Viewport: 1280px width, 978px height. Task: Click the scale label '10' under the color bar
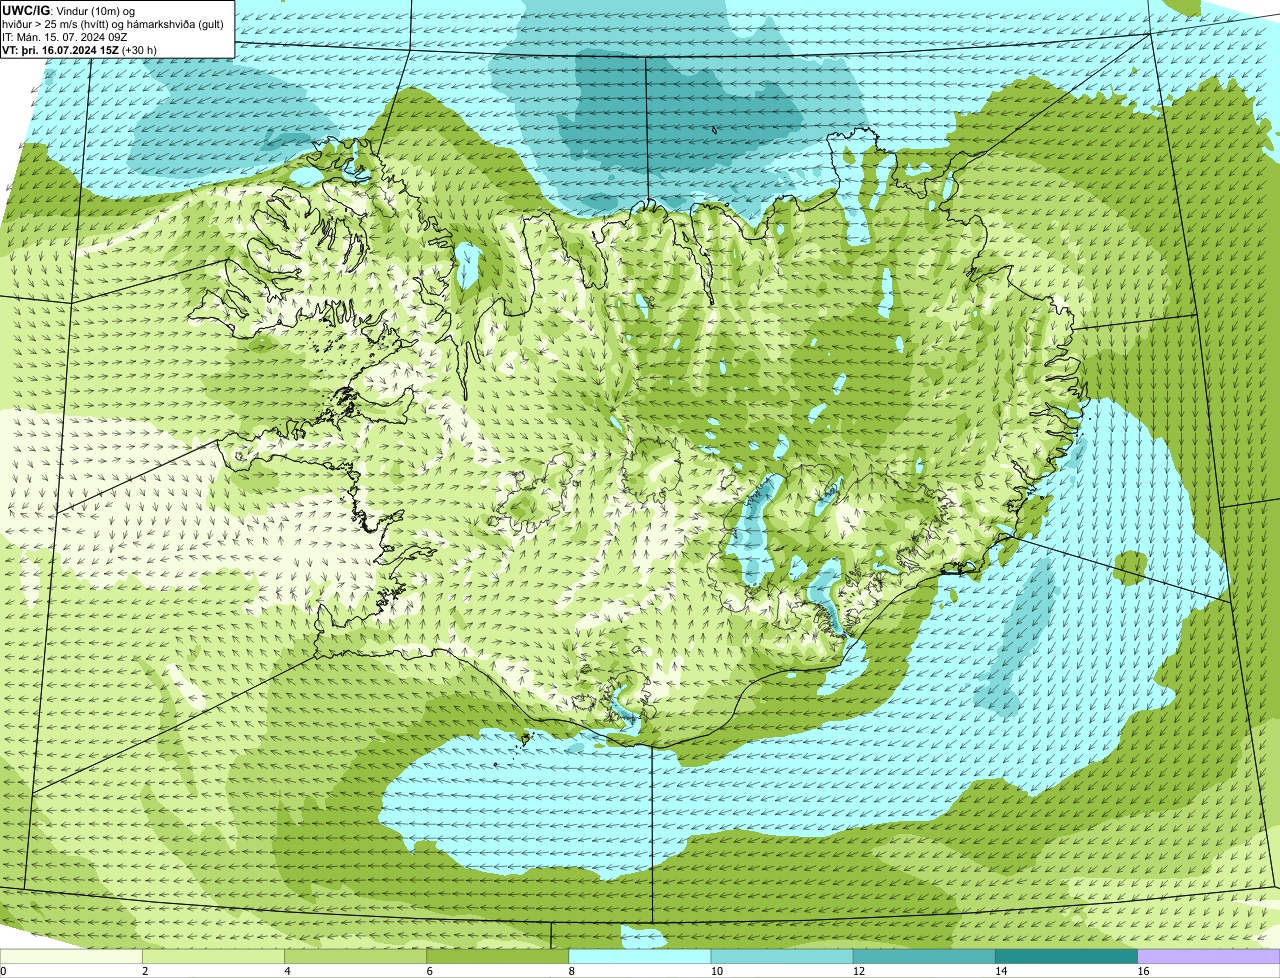(716, 971)
